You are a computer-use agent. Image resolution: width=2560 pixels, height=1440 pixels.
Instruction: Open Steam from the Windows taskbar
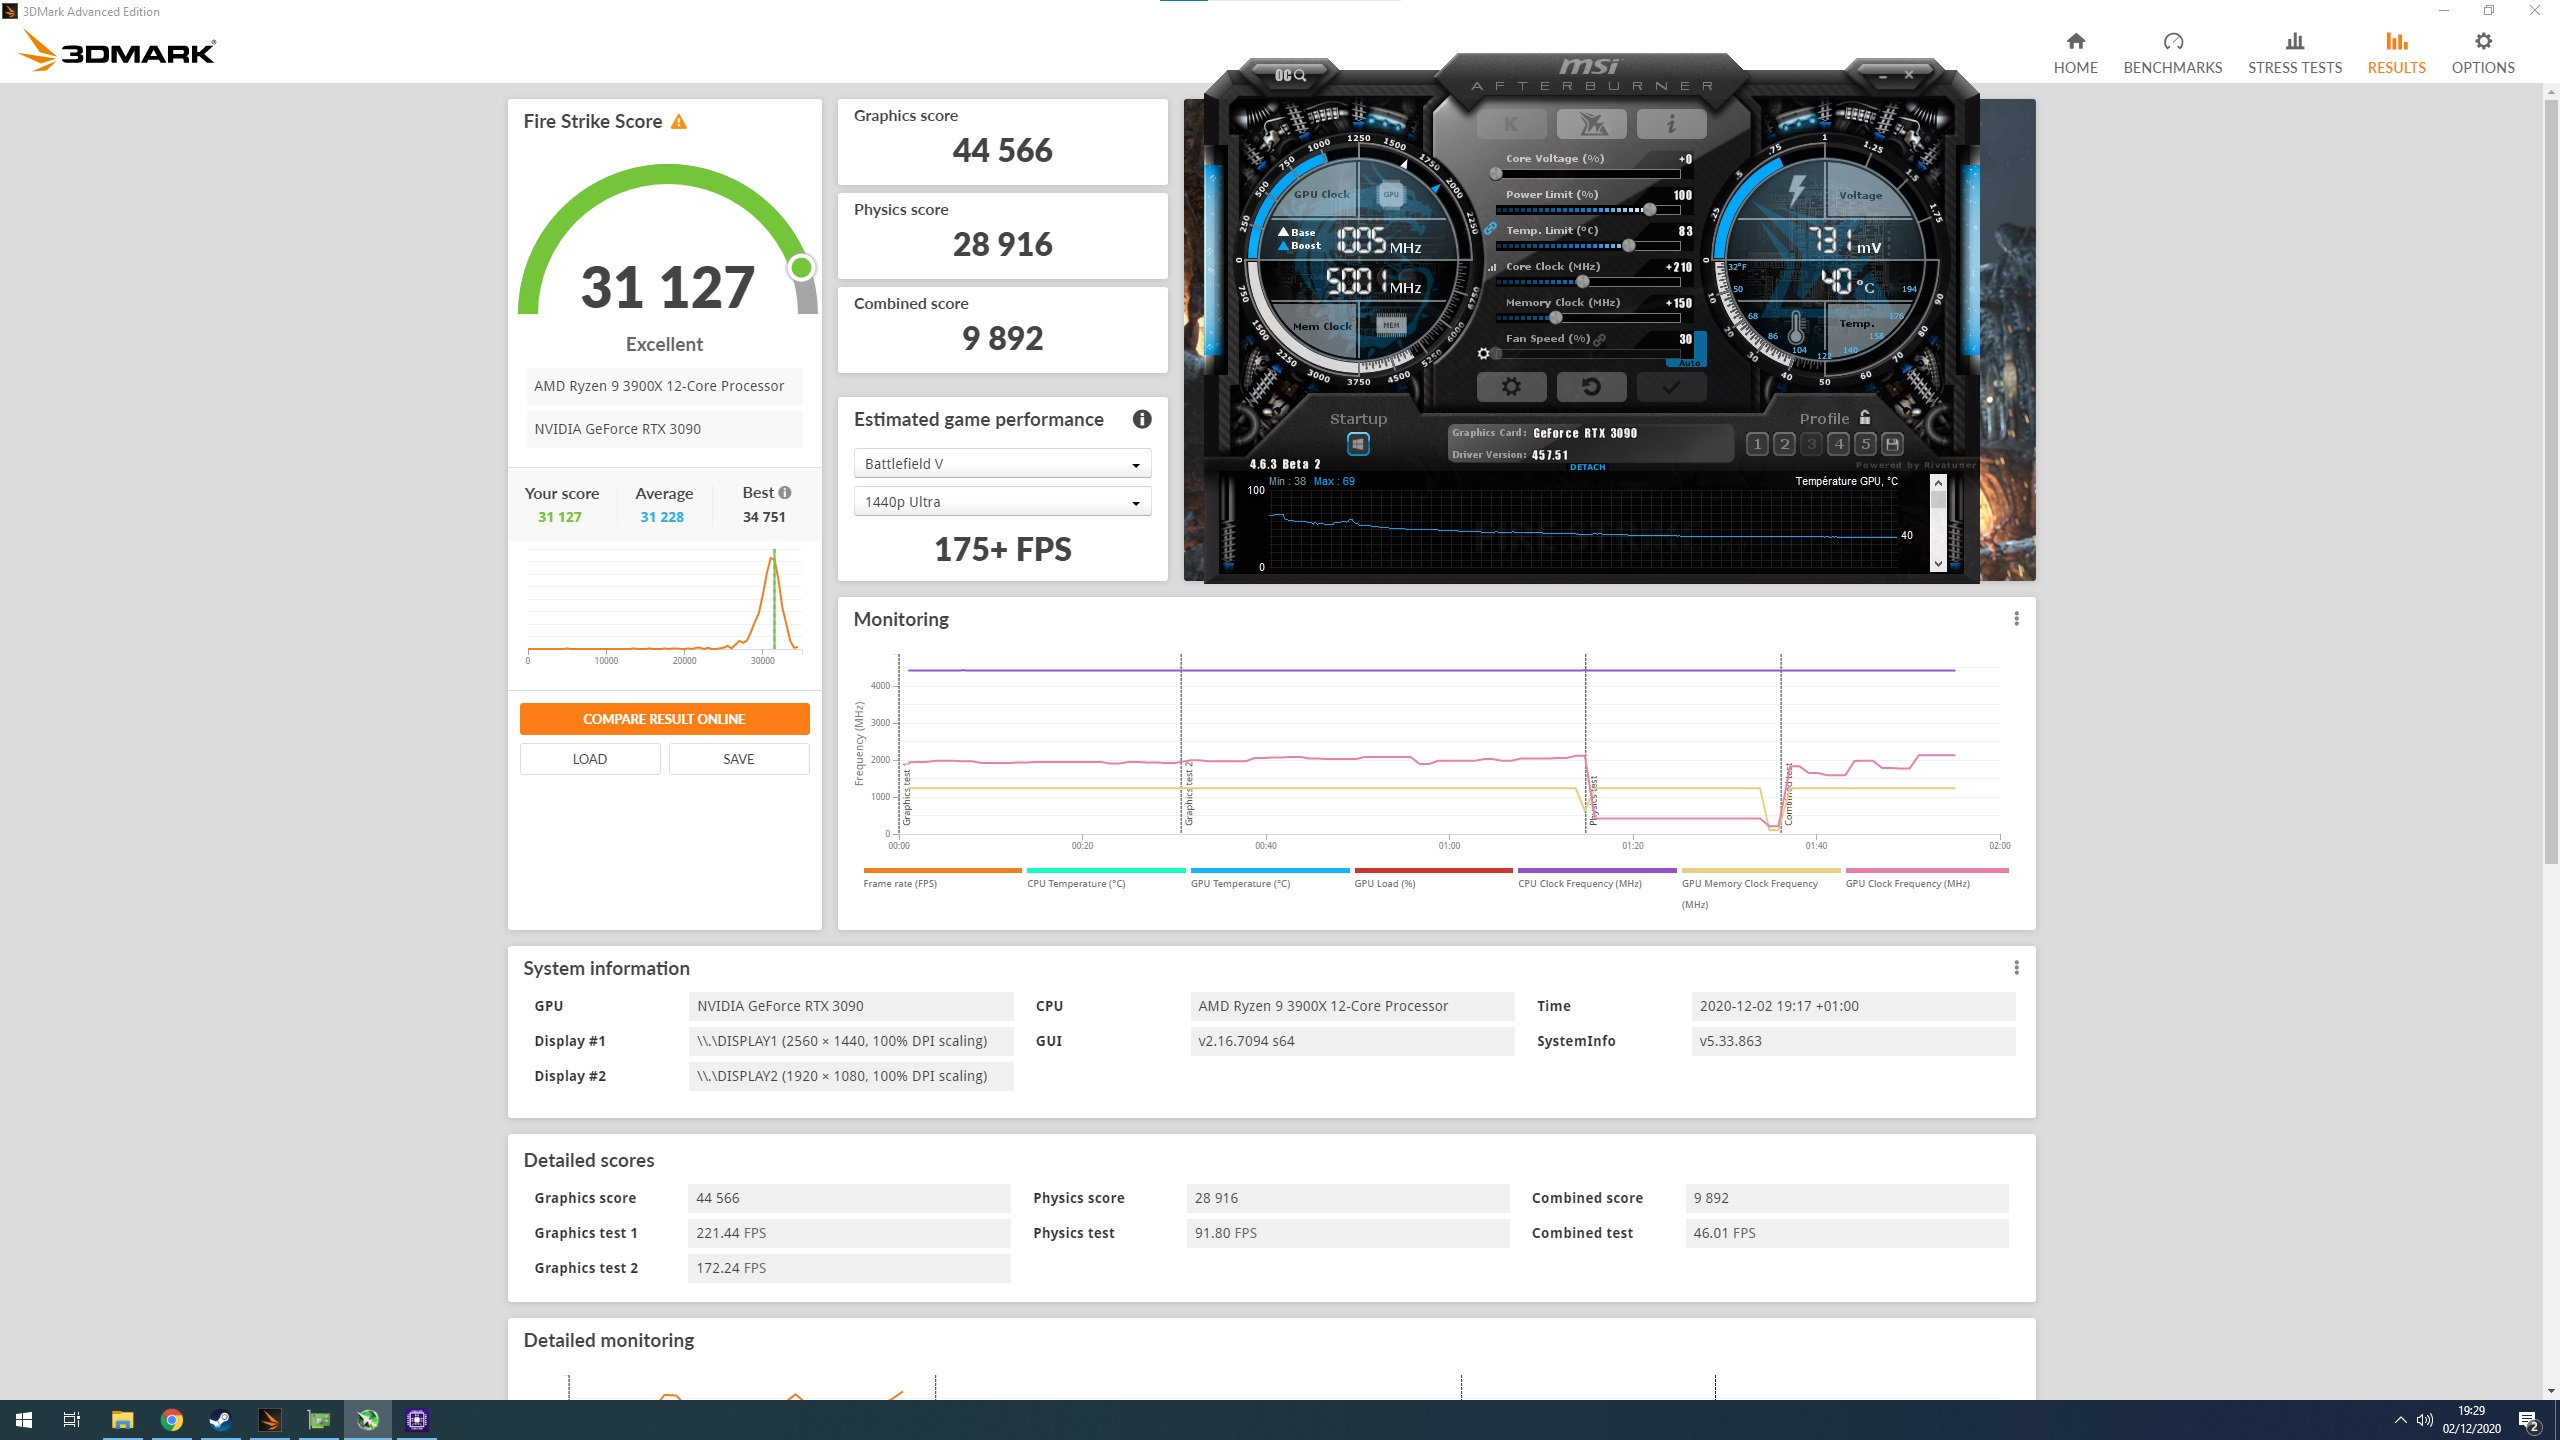(220, 1420)
